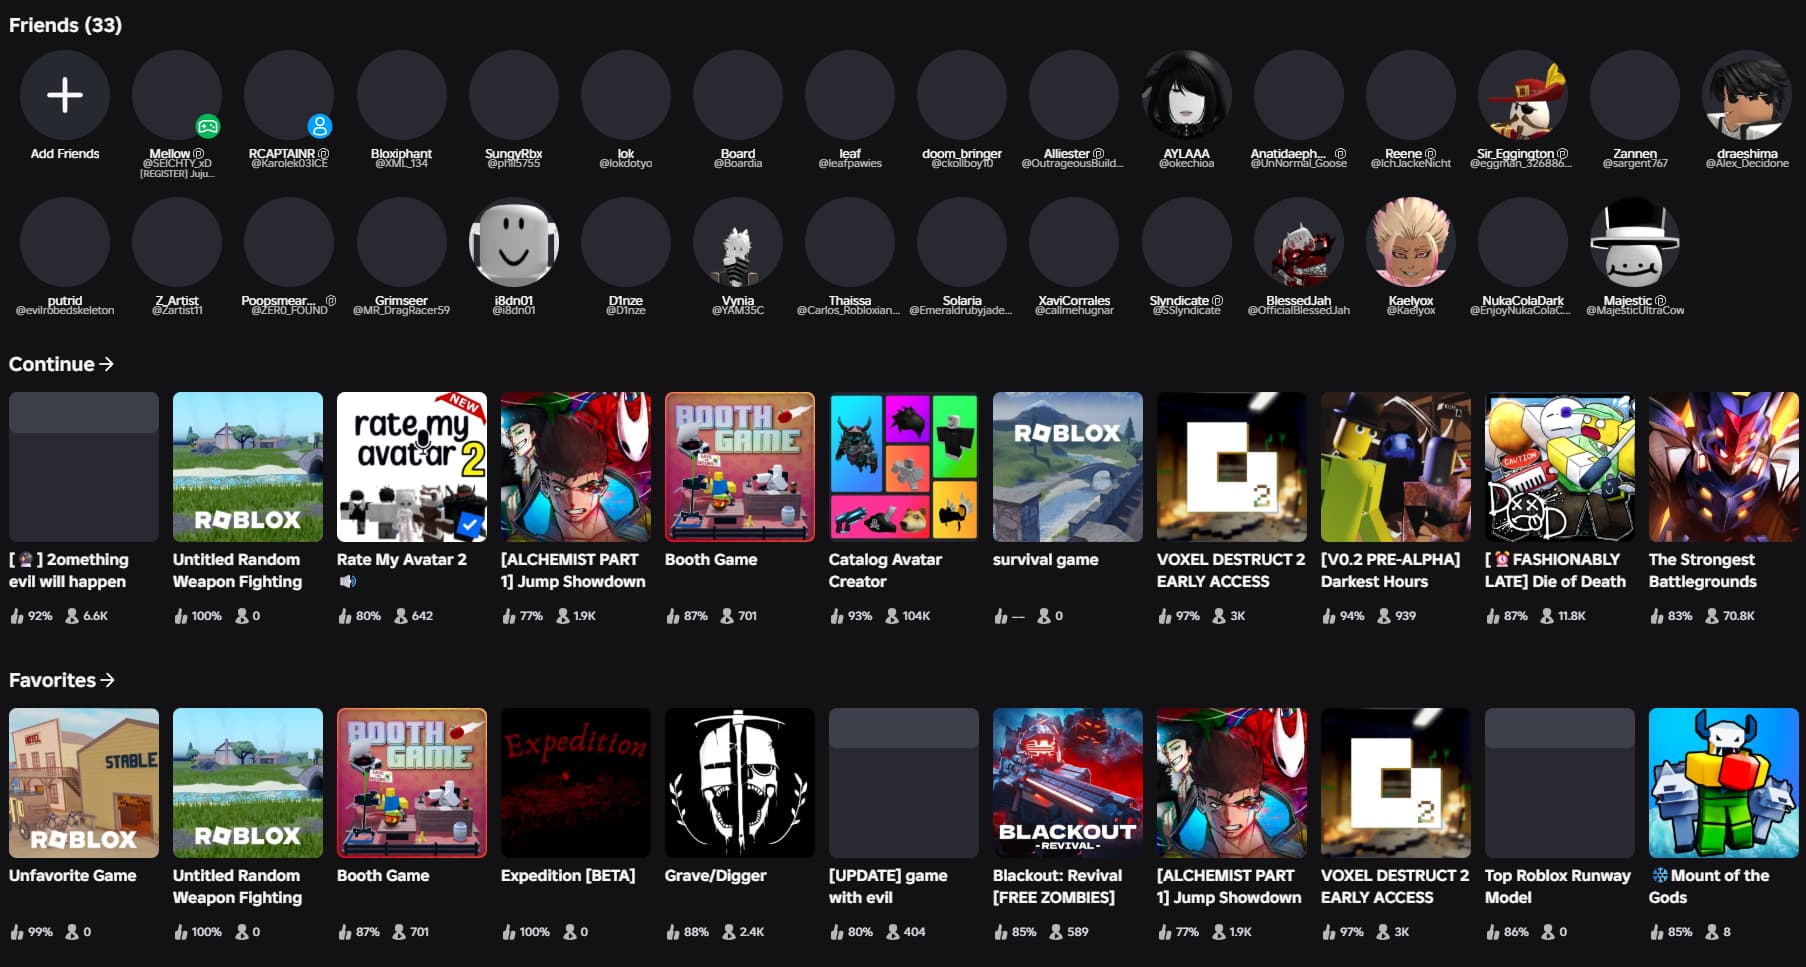
Task: Click friend name Board
Action: coord(738,153)
